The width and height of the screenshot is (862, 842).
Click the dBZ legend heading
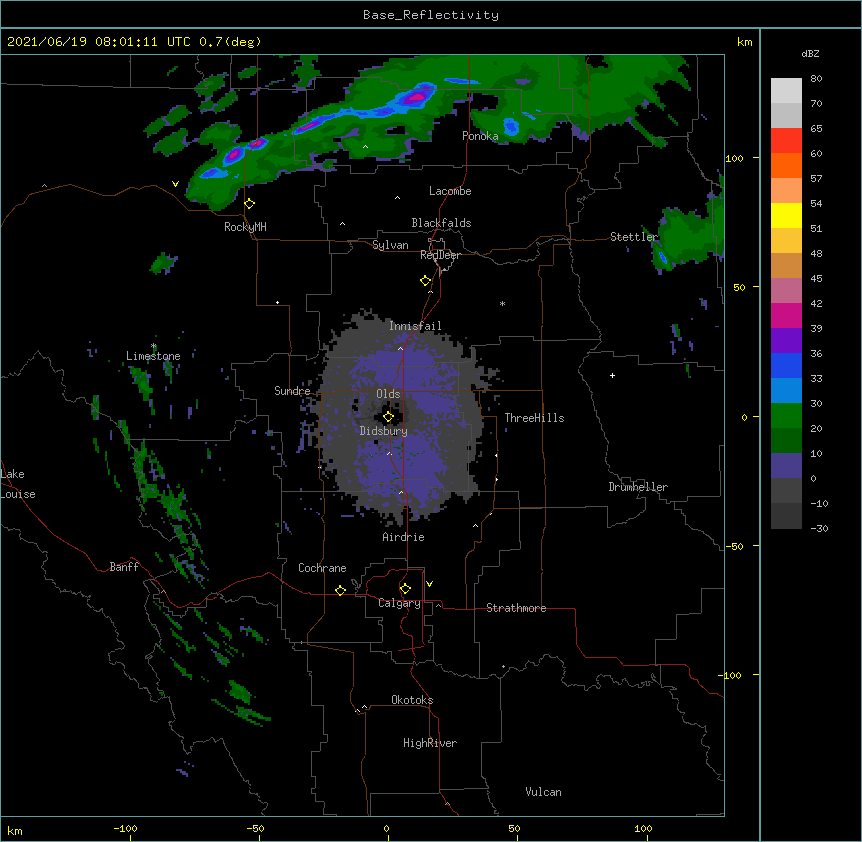[810, 53]
